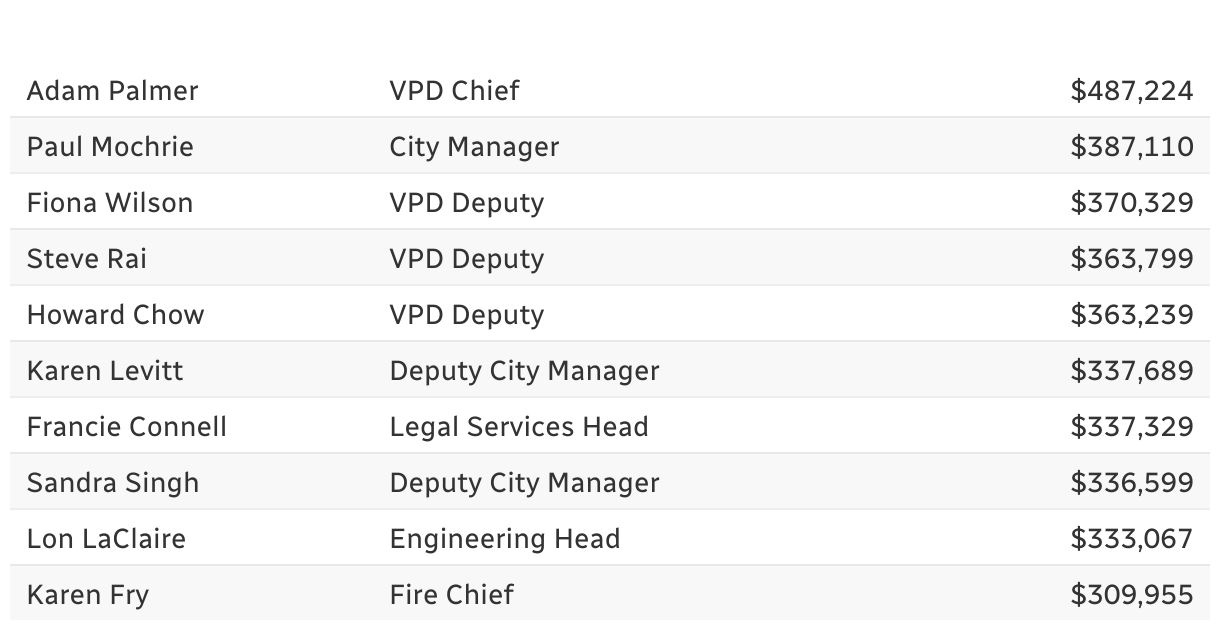Select the Francie Connell name cell
Viewport: 1220px width, 630px height.
127,427
